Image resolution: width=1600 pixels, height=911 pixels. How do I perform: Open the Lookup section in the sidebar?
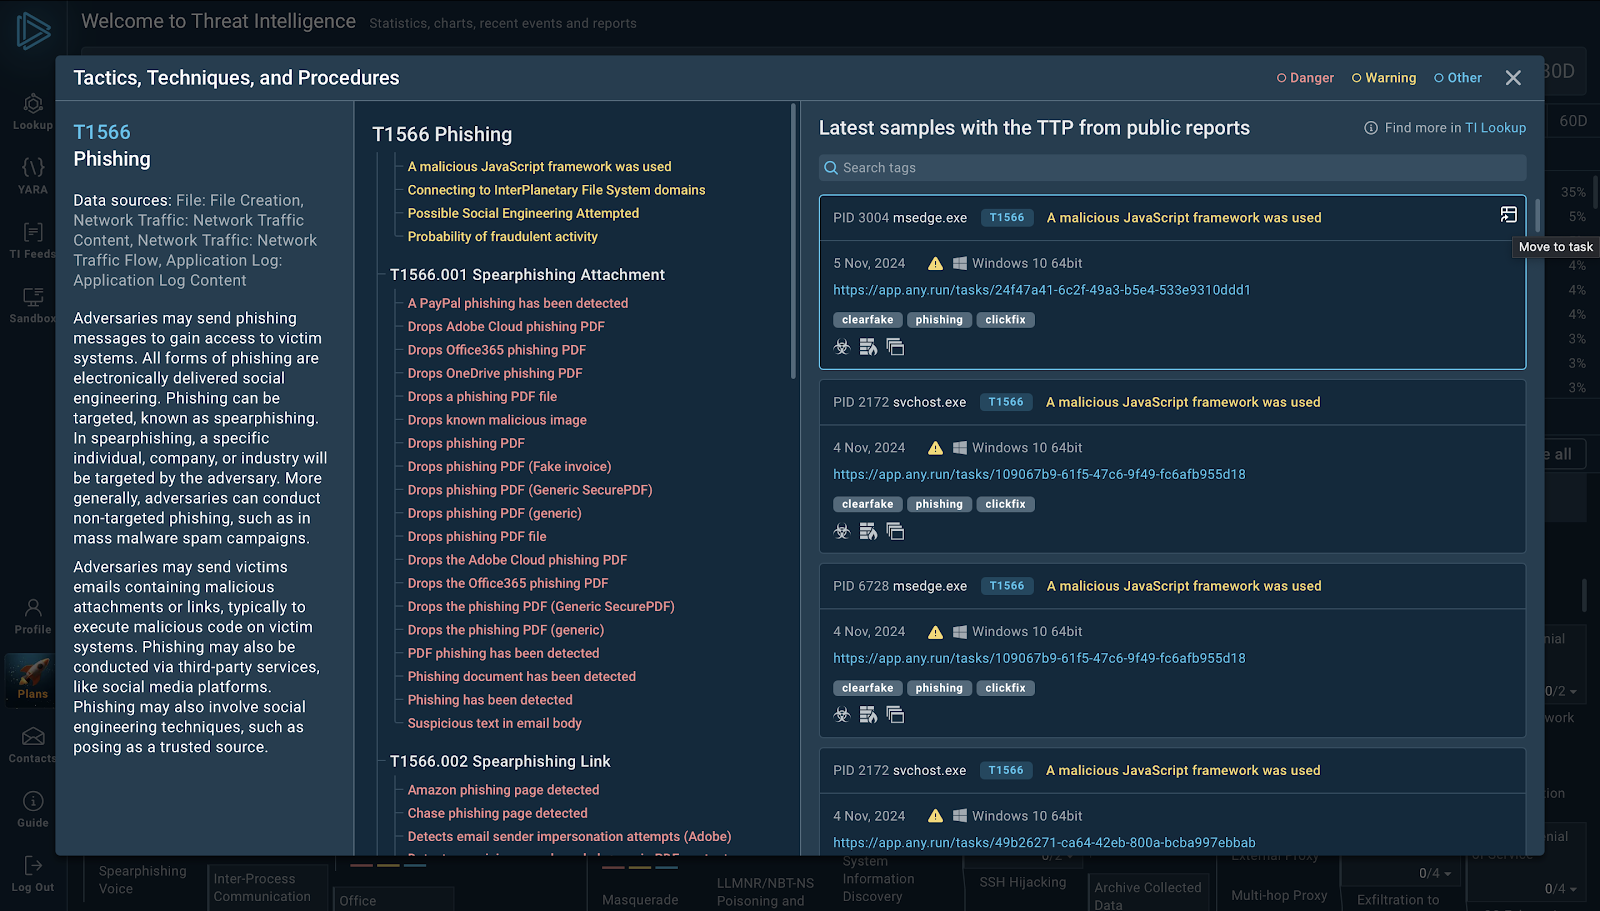[32, 112]
